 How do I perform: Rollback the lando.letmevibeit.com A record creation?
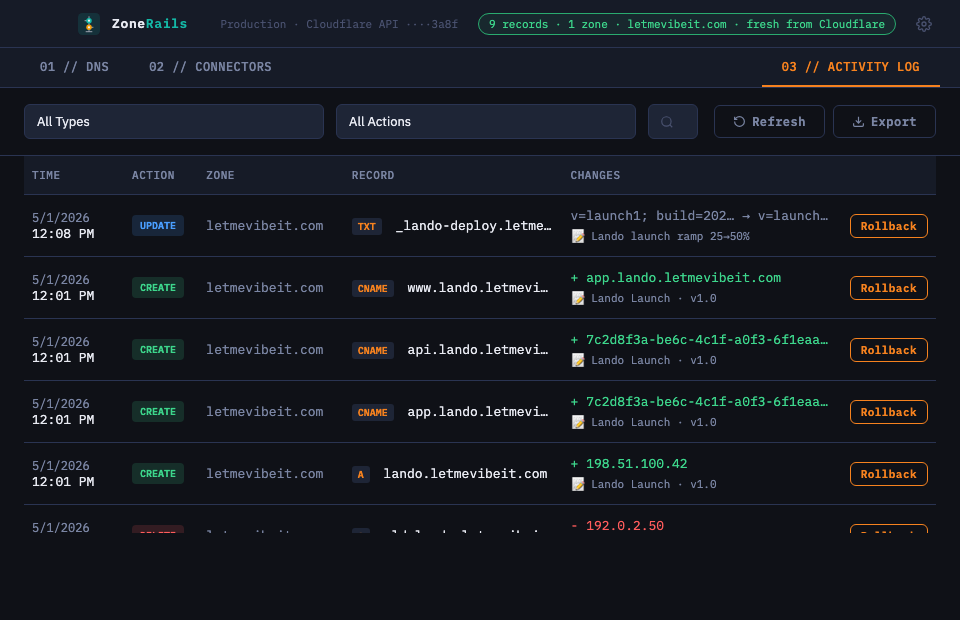[888, 474]
